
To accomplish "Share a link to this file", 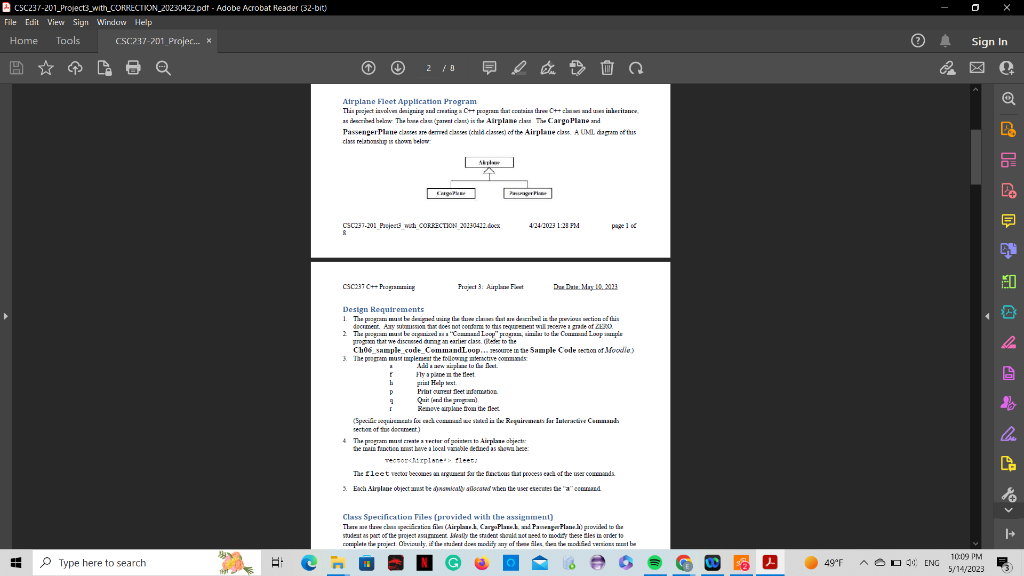I will pos(948,68).
